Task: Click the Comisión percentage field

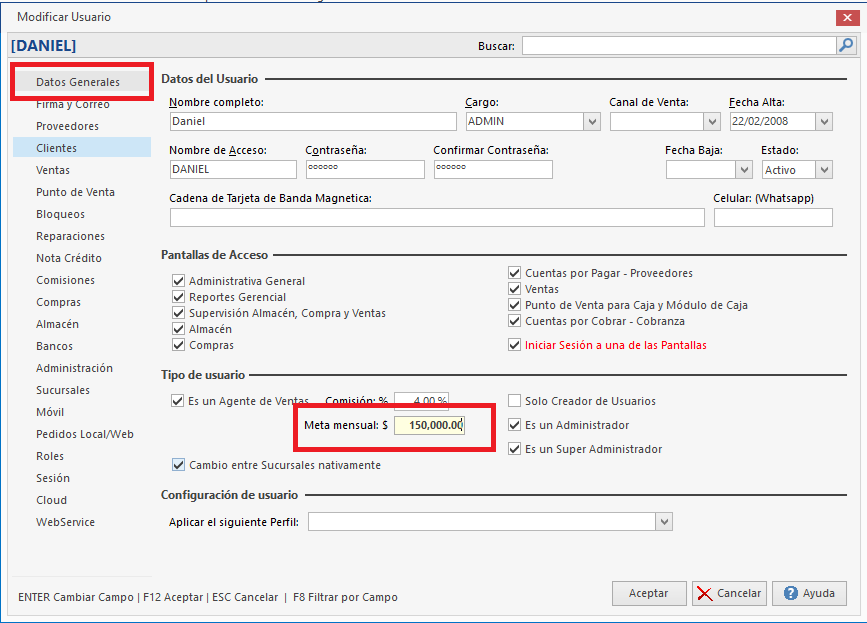Action: 421,400
